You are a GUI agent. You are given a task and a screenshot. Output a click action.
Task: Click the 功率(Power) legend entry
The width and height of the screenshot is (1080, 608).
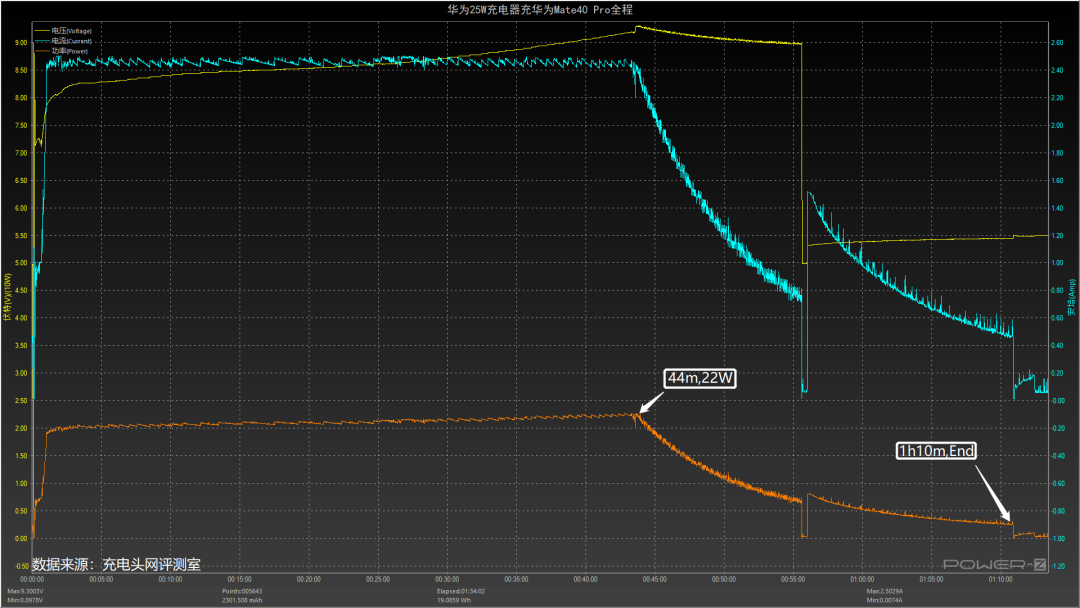pyautogui.click(x=70, y=51)
